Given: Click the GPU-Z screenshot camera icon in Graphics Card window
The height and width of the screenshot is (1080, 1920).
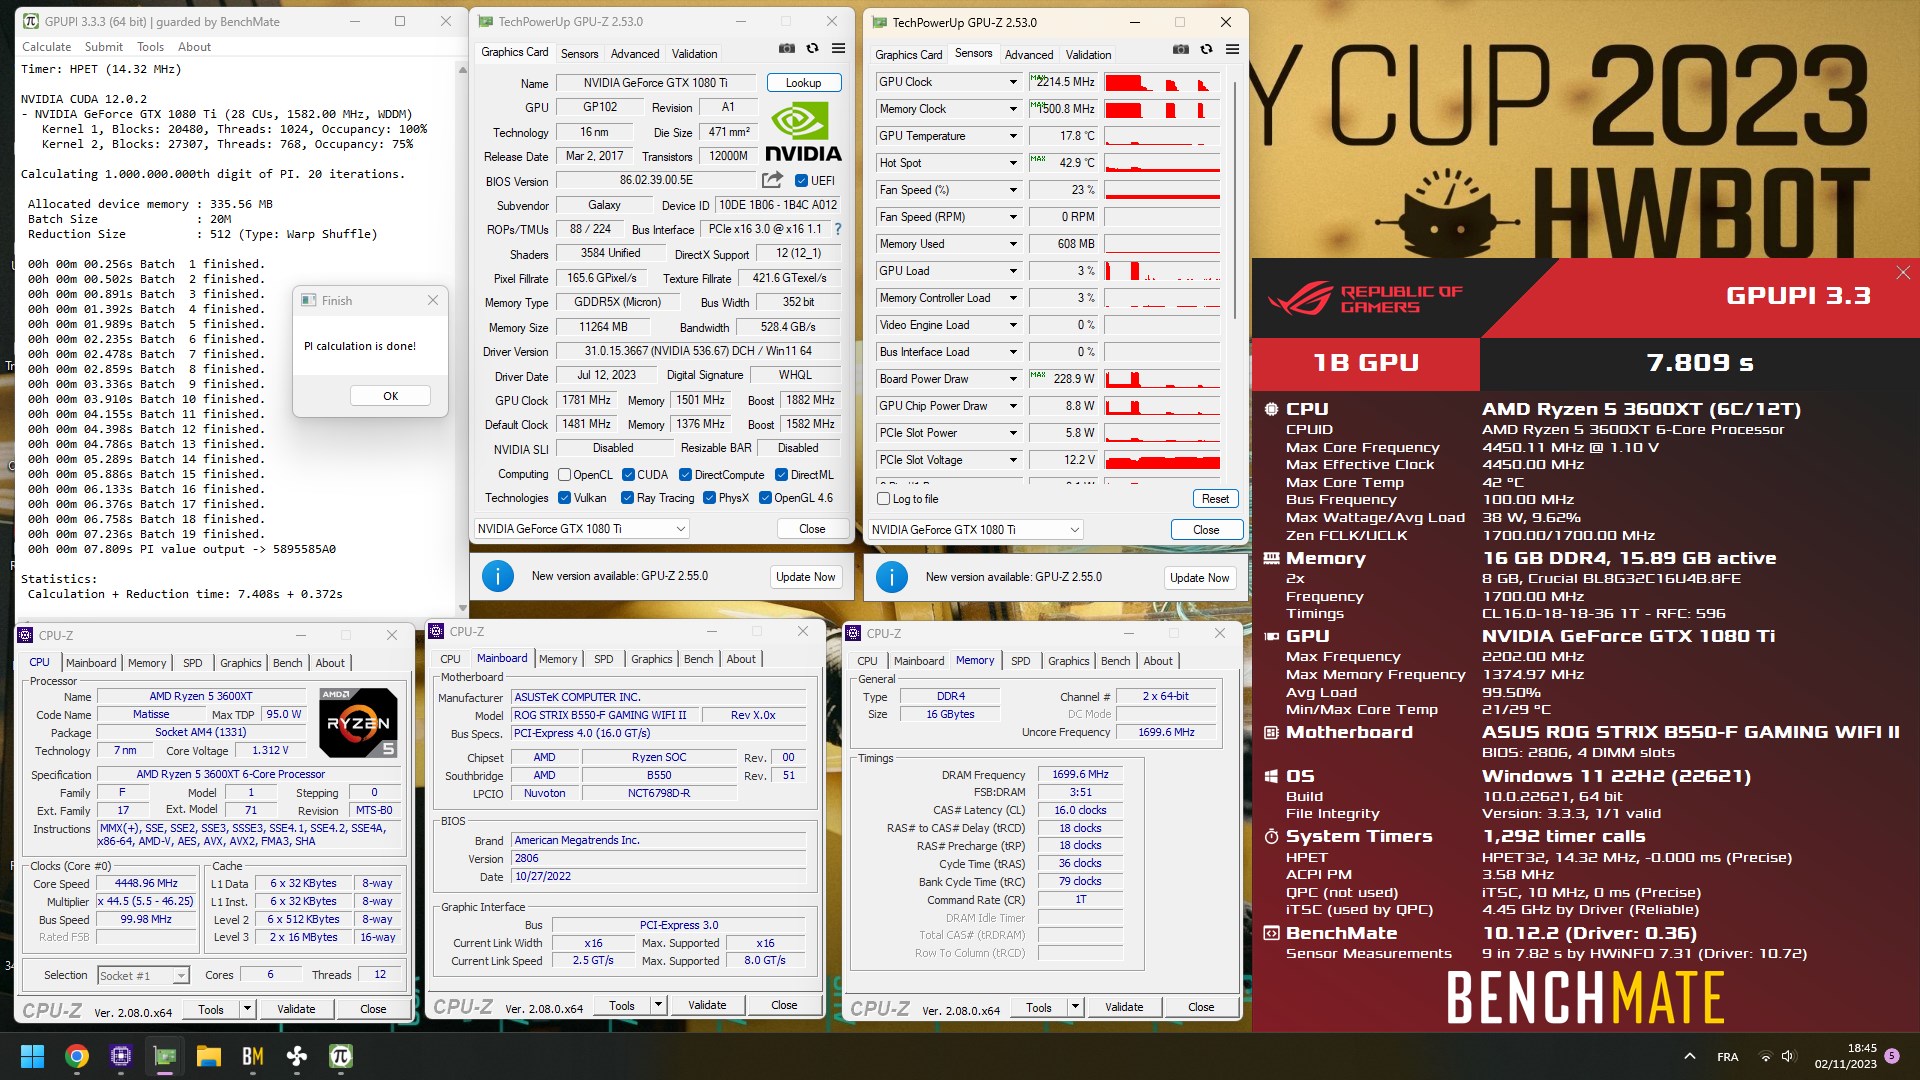Looking at the screenshot, I should point(787,48).
